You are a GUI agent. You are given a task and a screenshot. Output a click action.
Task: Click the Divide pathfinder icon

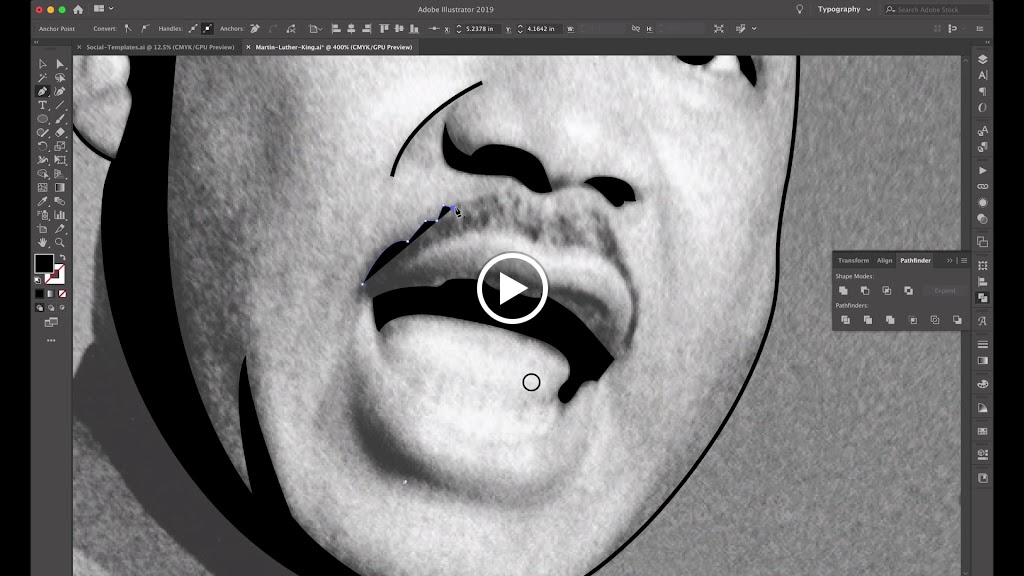point(846,320)
